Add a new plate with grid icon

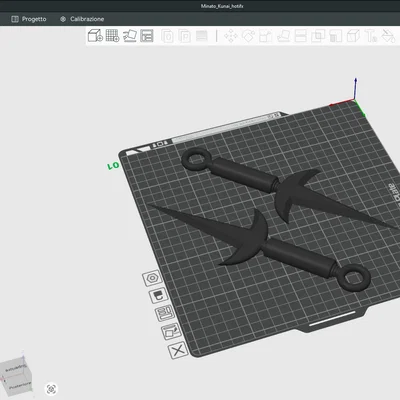pos(112,35)
